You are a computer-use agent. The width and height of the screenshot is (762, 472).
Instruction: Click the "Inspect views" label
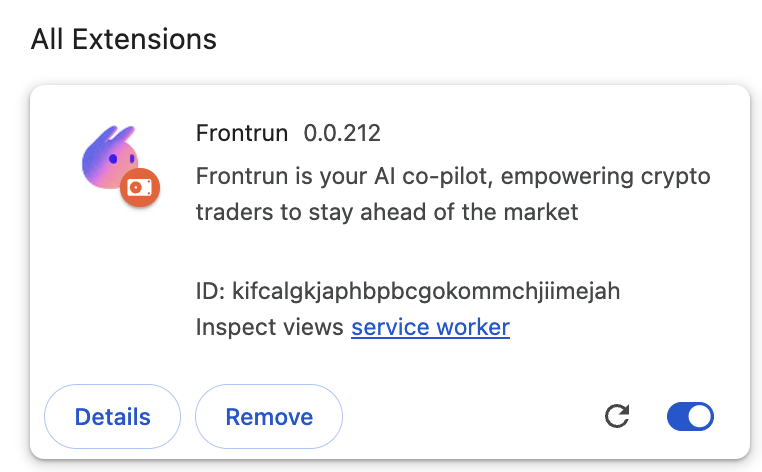pos(270,327)
